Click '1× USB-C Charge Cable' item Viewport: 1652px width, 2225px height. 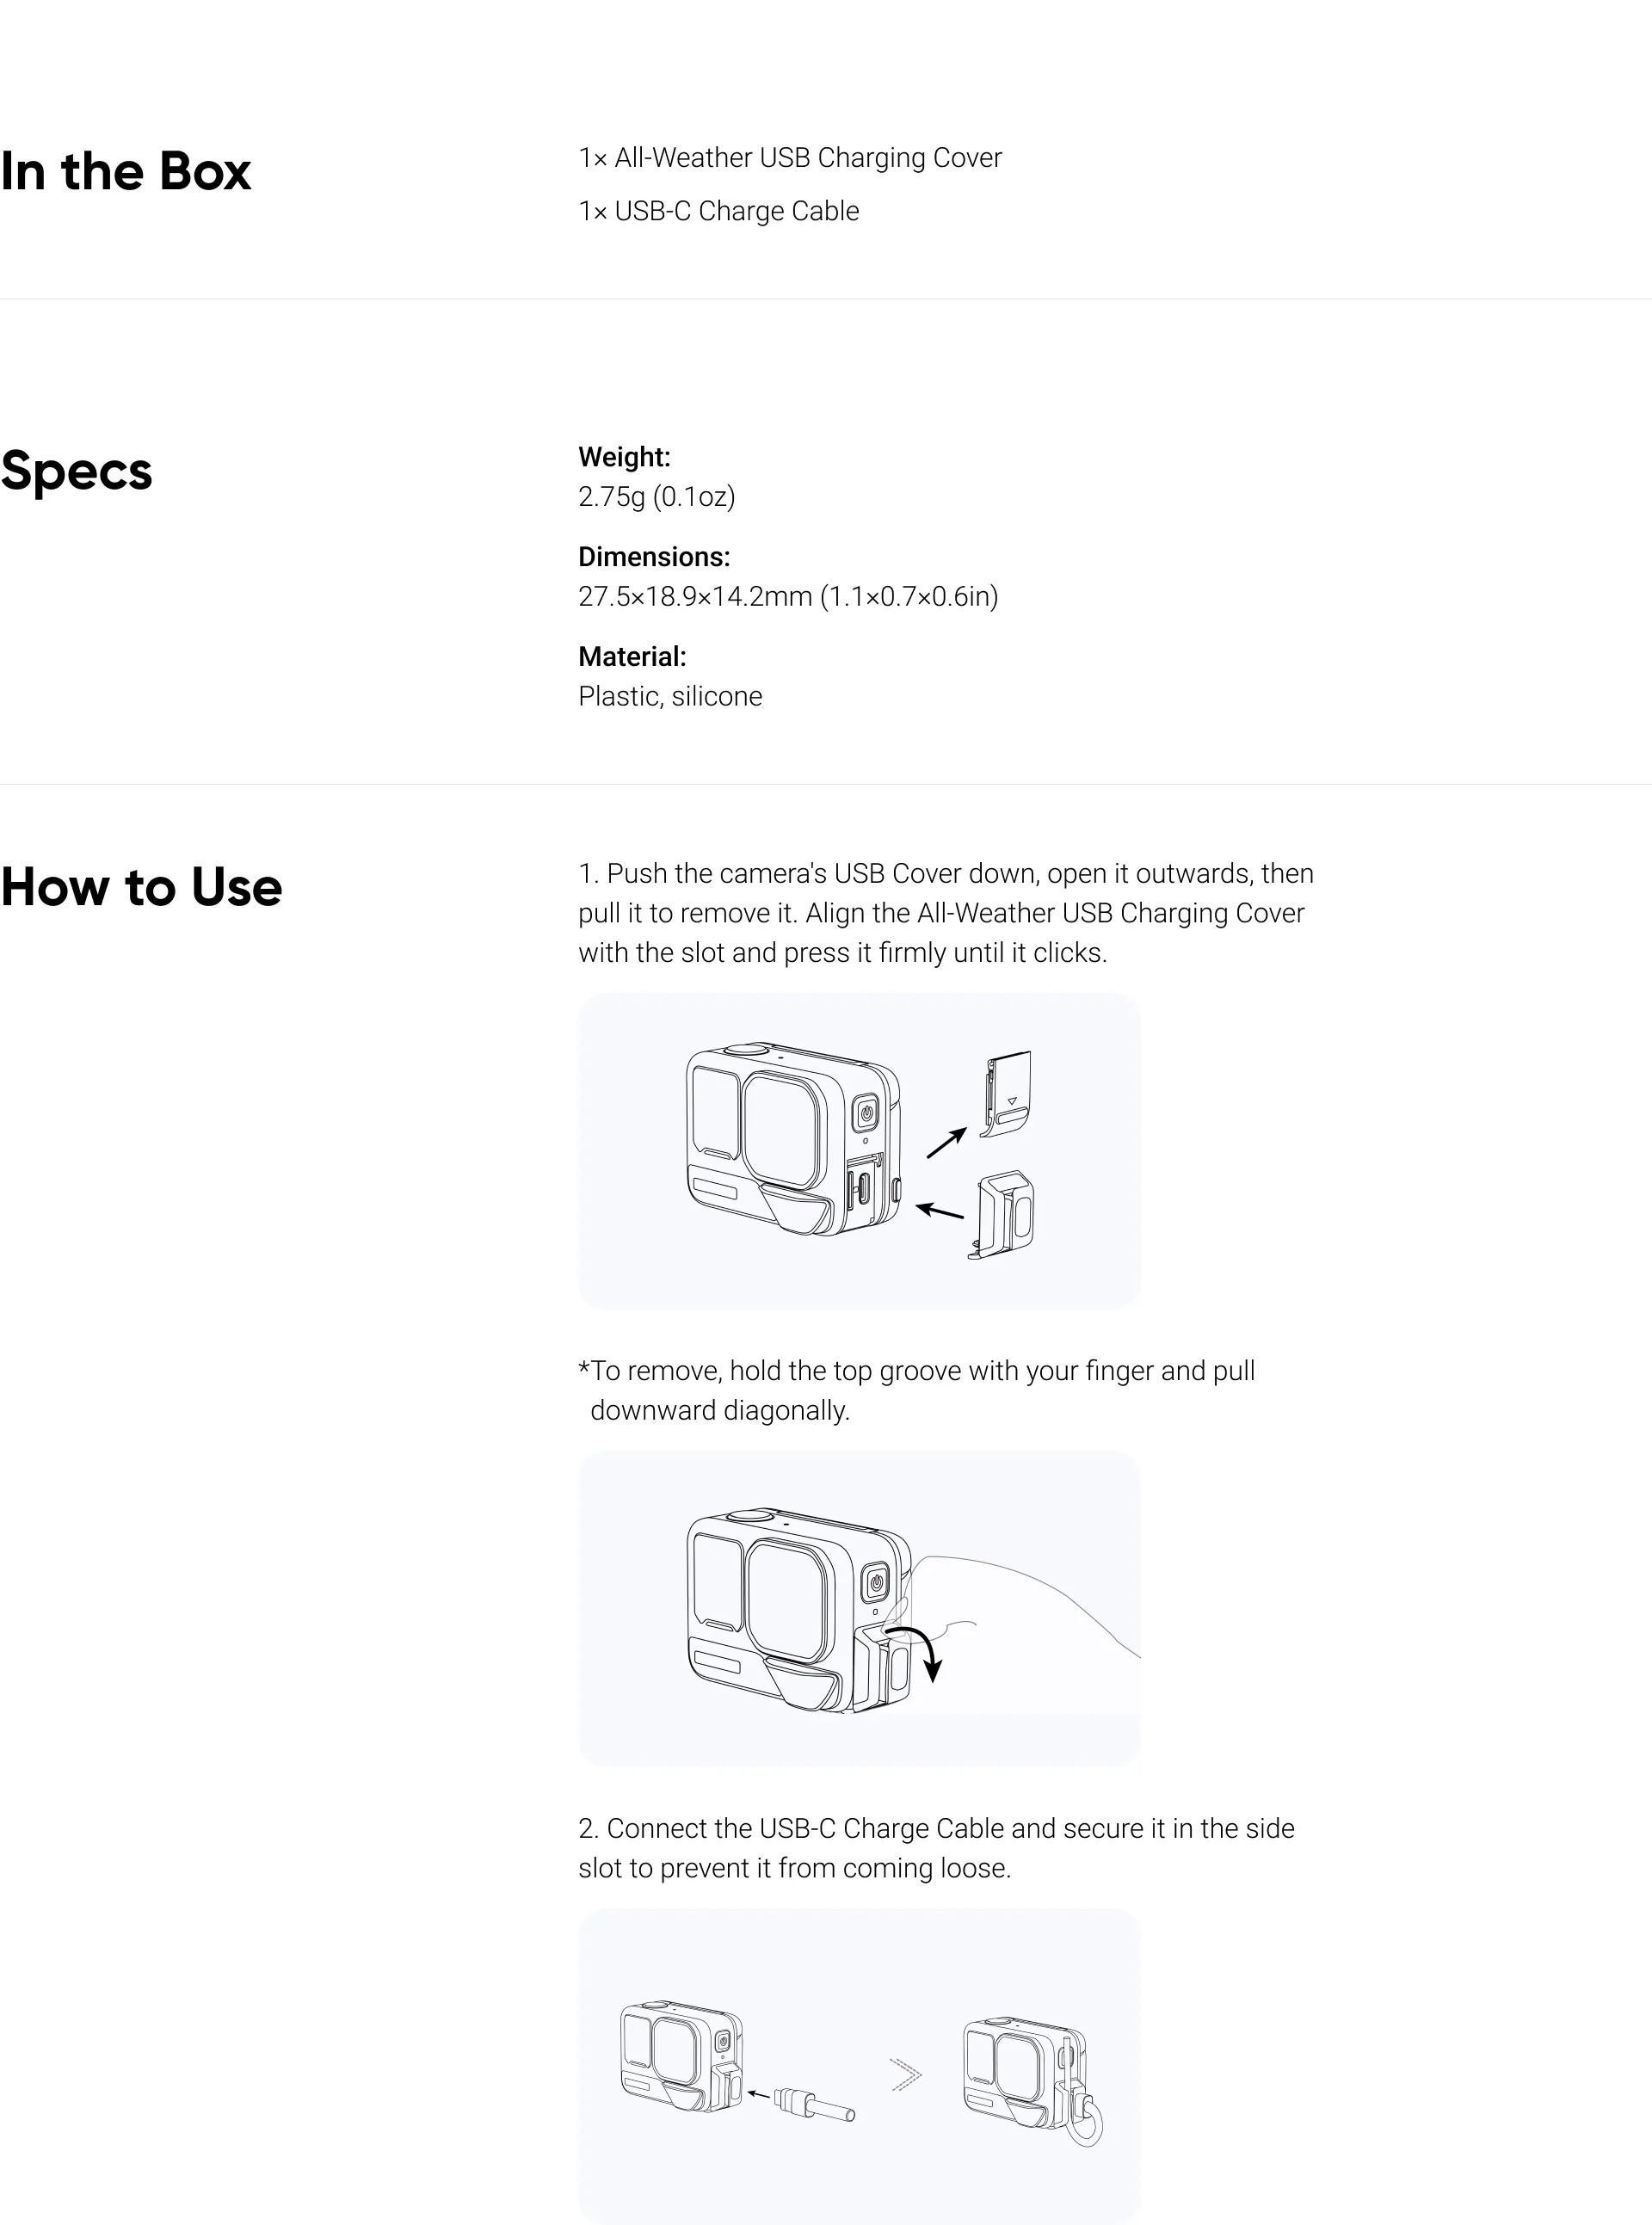pyautogui.click(x=719, y=211)
